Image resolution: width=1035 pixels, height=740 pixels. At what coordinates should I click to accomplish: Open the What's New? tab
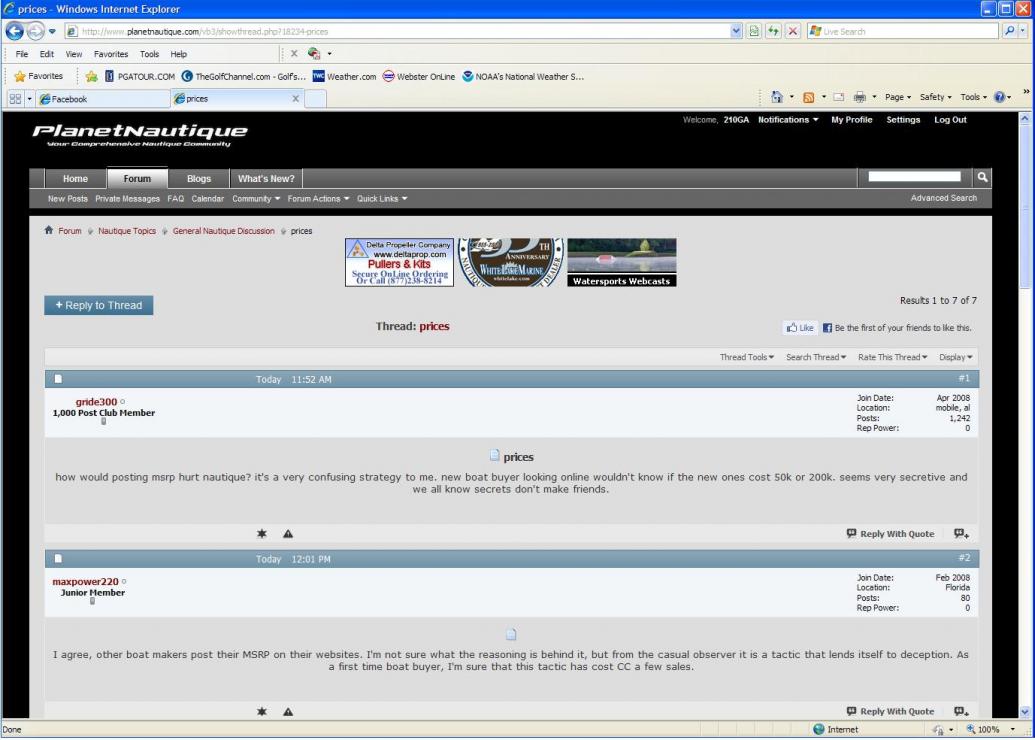point(266,179)
